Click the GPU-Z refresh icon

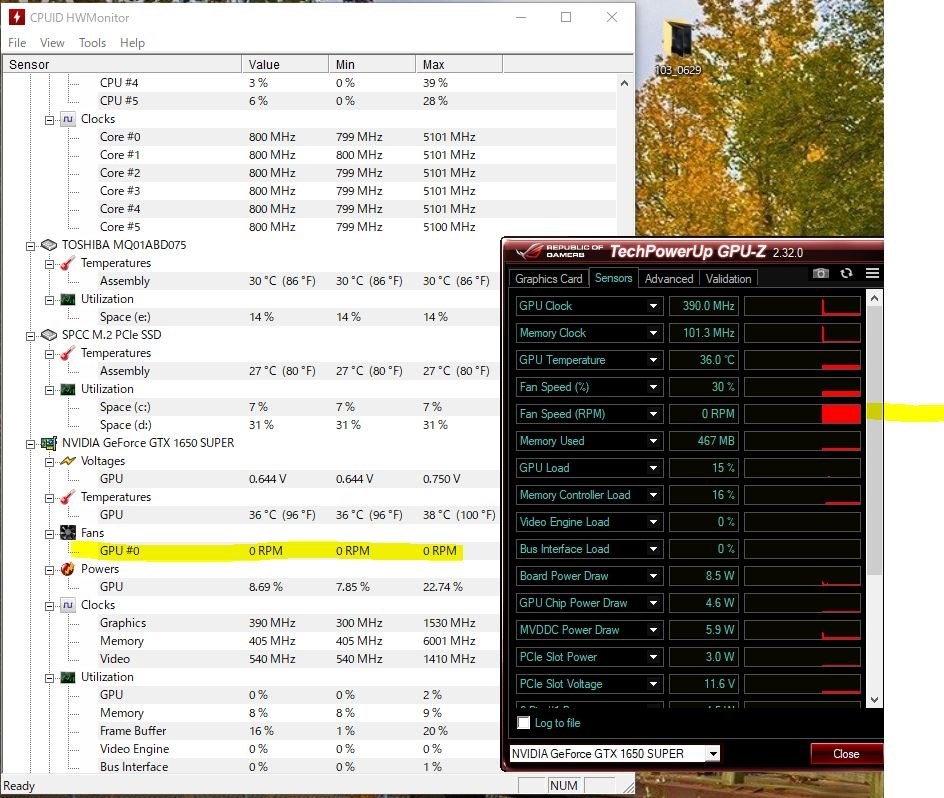pyautogui.click(x=846, y=273)
